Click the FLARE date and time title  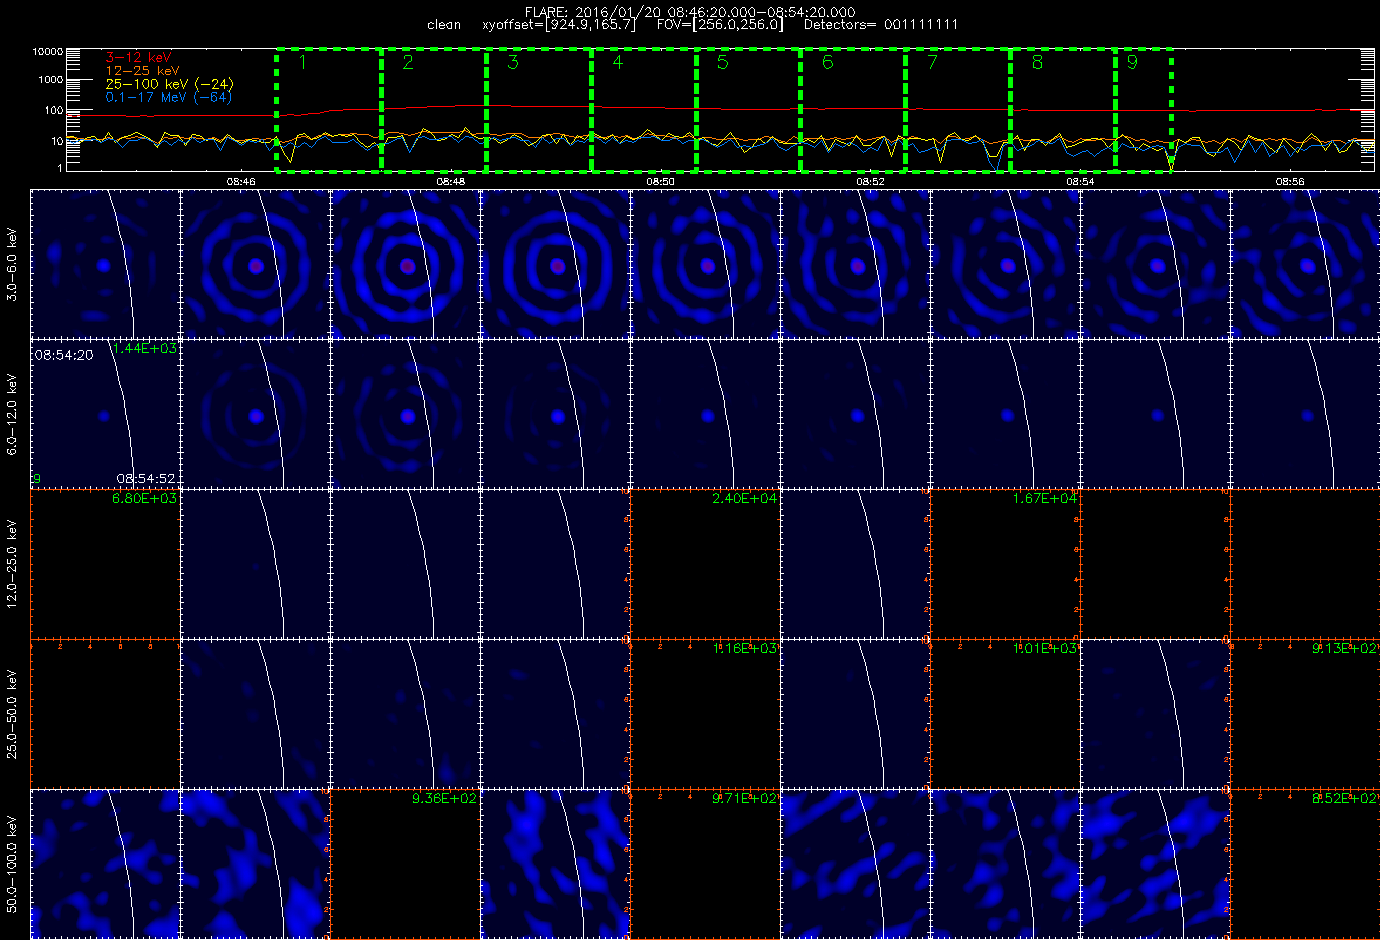click(690, 11)
